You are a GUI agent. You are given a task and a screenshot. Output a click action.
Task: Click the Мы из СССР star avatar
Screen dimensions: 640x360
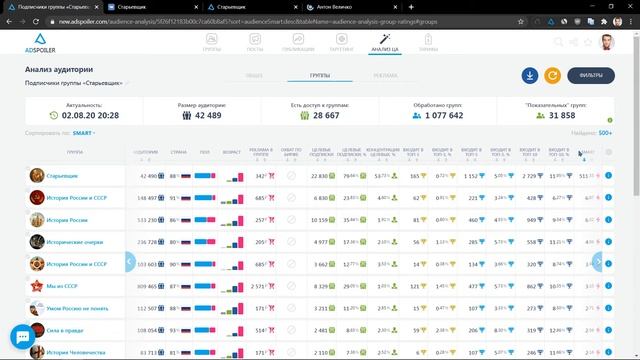tap(37, 286)
